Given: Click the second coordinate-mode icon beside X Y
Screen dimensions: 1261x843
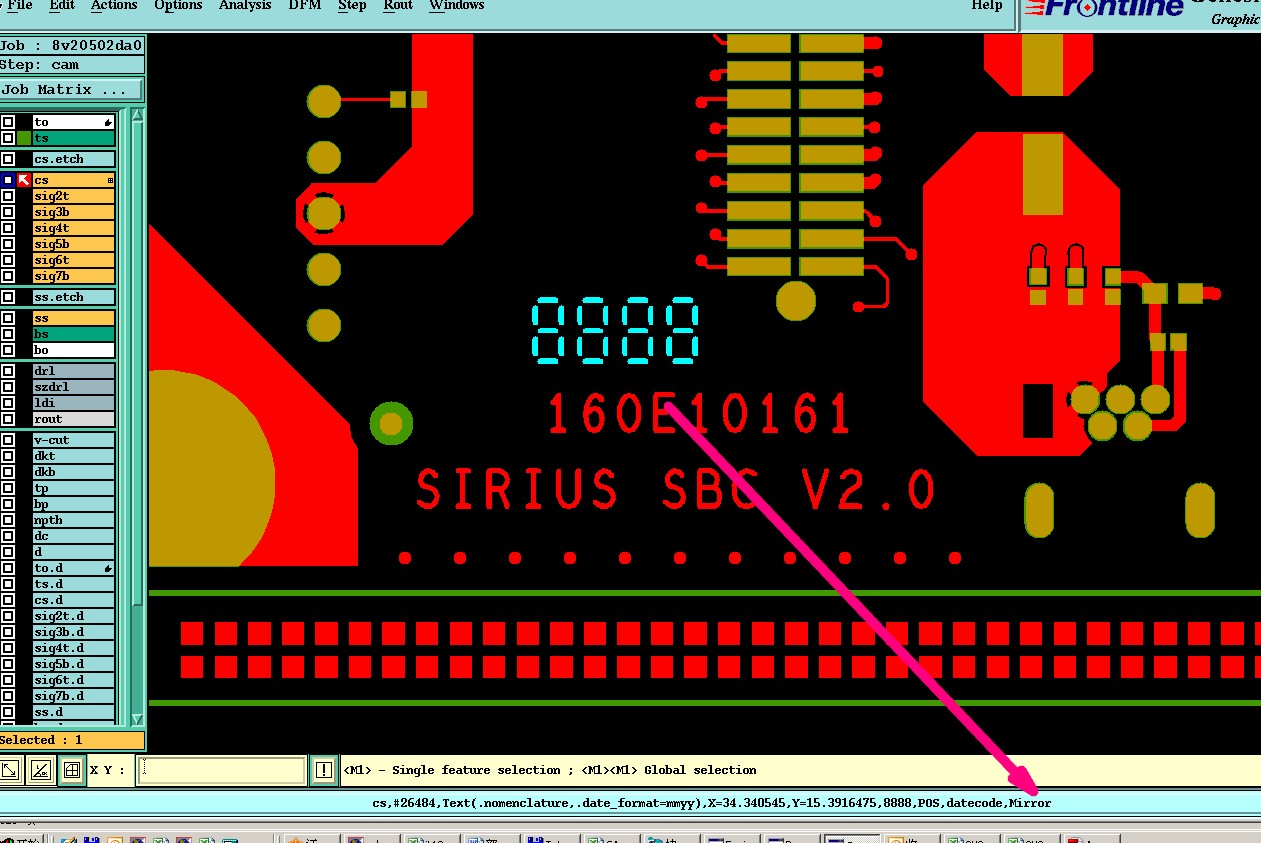Looking at the screenshot, I should [41, 770].
